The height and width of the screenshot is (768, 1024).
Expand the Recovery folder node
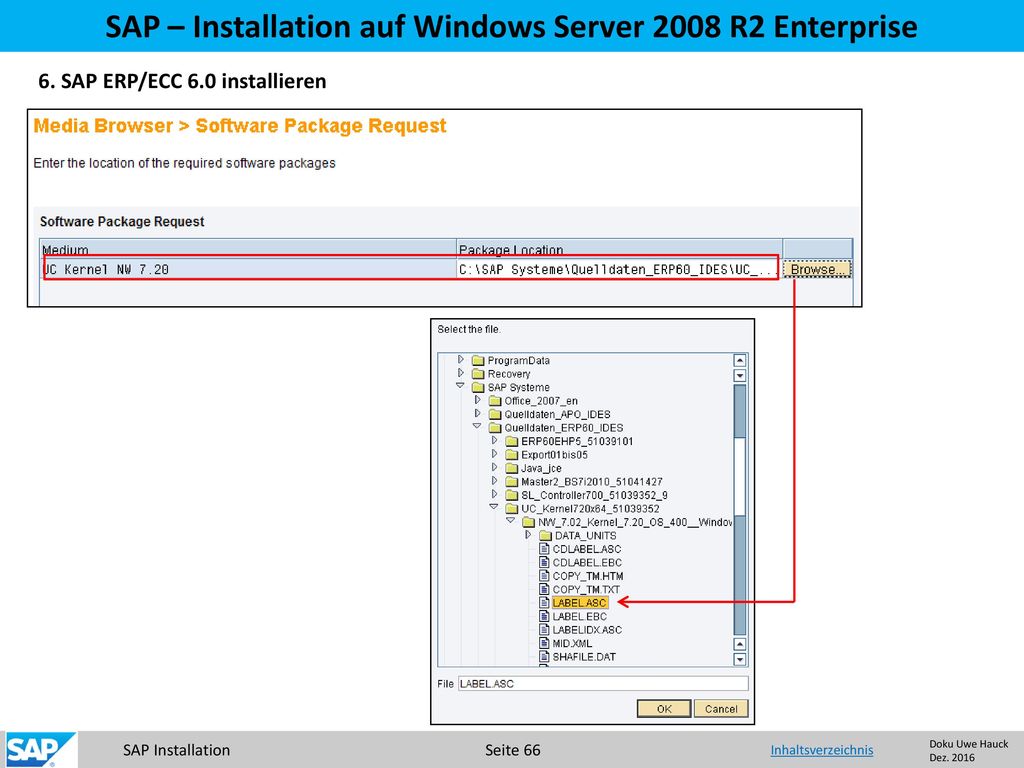point(460,373)
